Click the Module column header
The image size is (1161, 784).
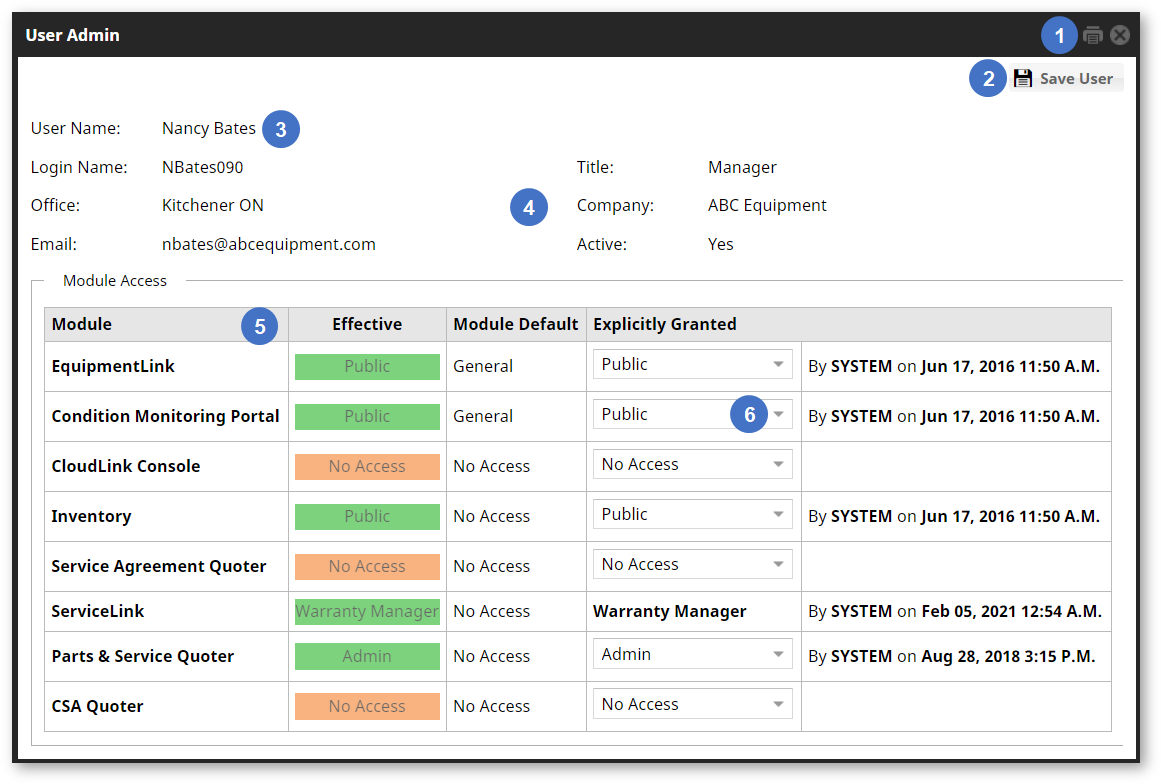point(166,324)
